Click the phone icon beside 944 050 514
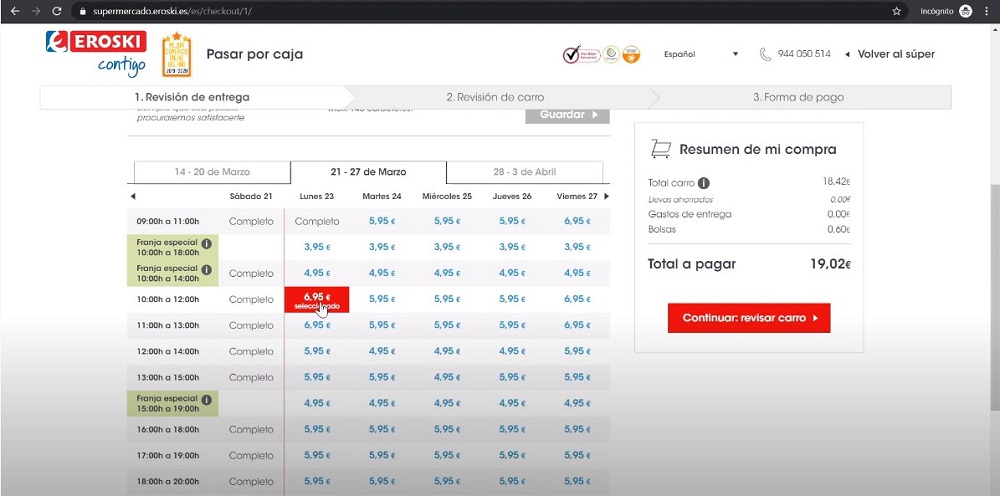 click(x=765, y=54)
